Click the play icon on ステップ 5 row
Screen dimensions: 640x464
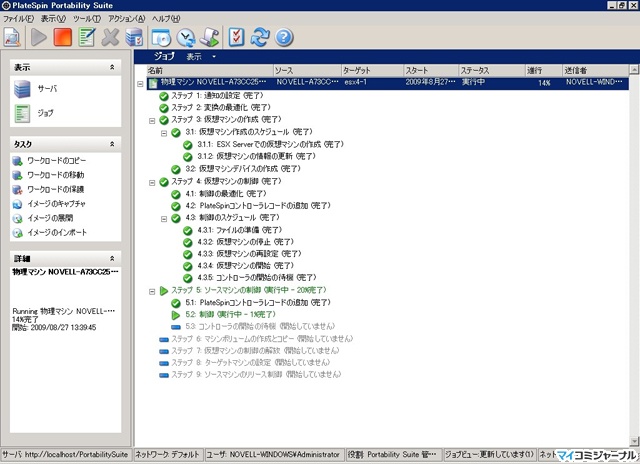click(x=164, y=291)
